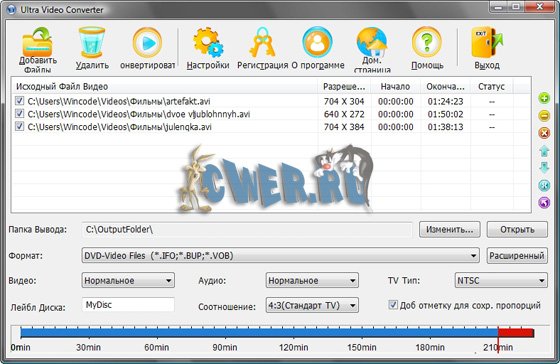This screenshot has width=560, height=364.
Task: Click the 704 X 304 resolution cell
Action: click(344, 101)
